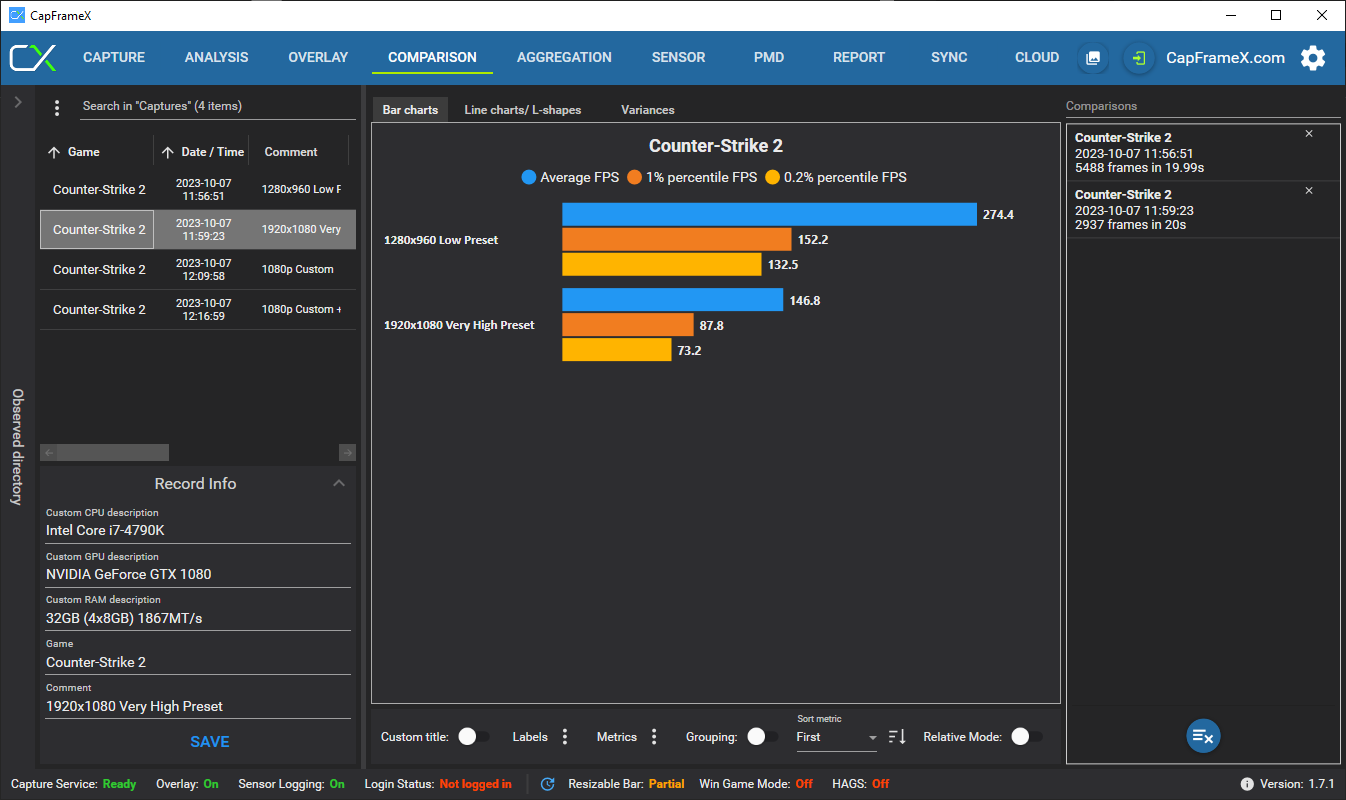Turn on Relative Mode
The width and height of the screenshot is (1346, 800).
(1026, 737)
